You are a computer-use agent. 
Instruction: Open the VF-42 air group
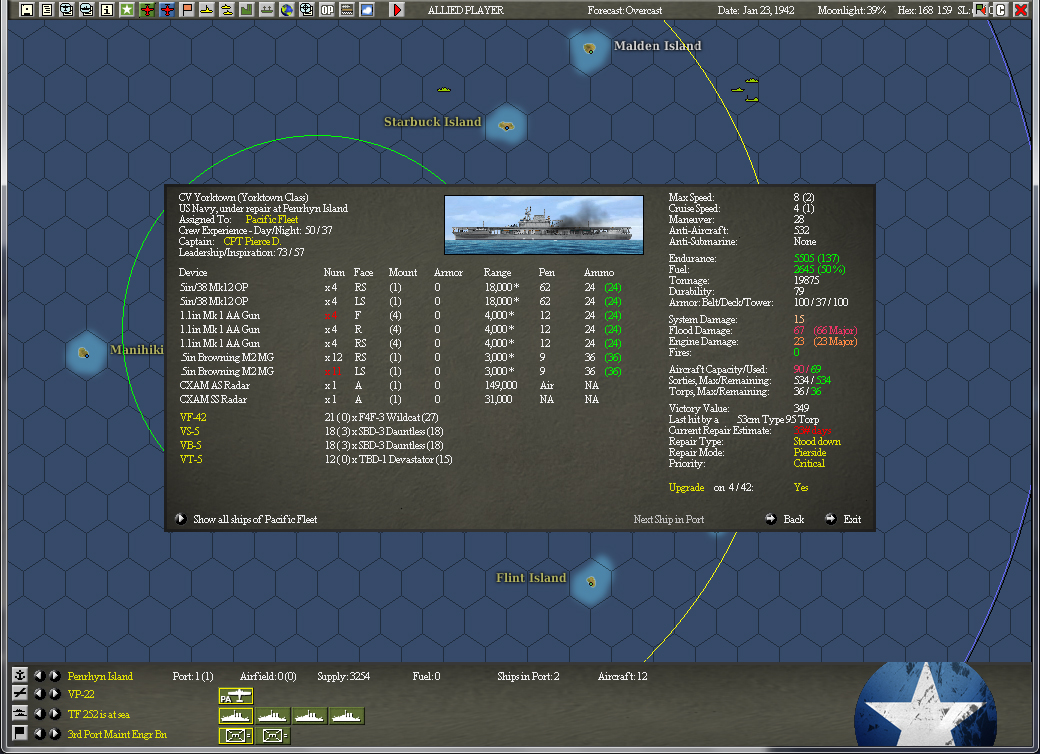click(193, 417)
